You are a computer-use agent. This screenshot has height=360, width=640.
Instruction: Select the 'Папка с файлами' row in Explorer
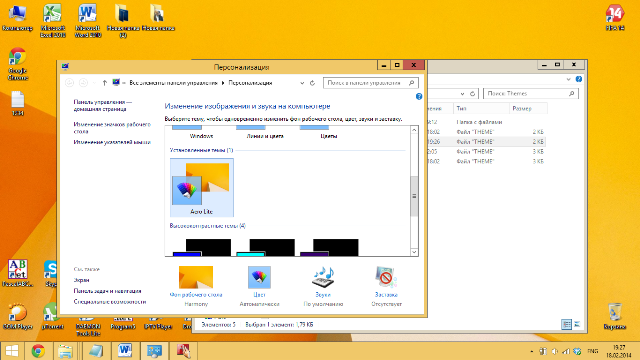coord(486,122)
